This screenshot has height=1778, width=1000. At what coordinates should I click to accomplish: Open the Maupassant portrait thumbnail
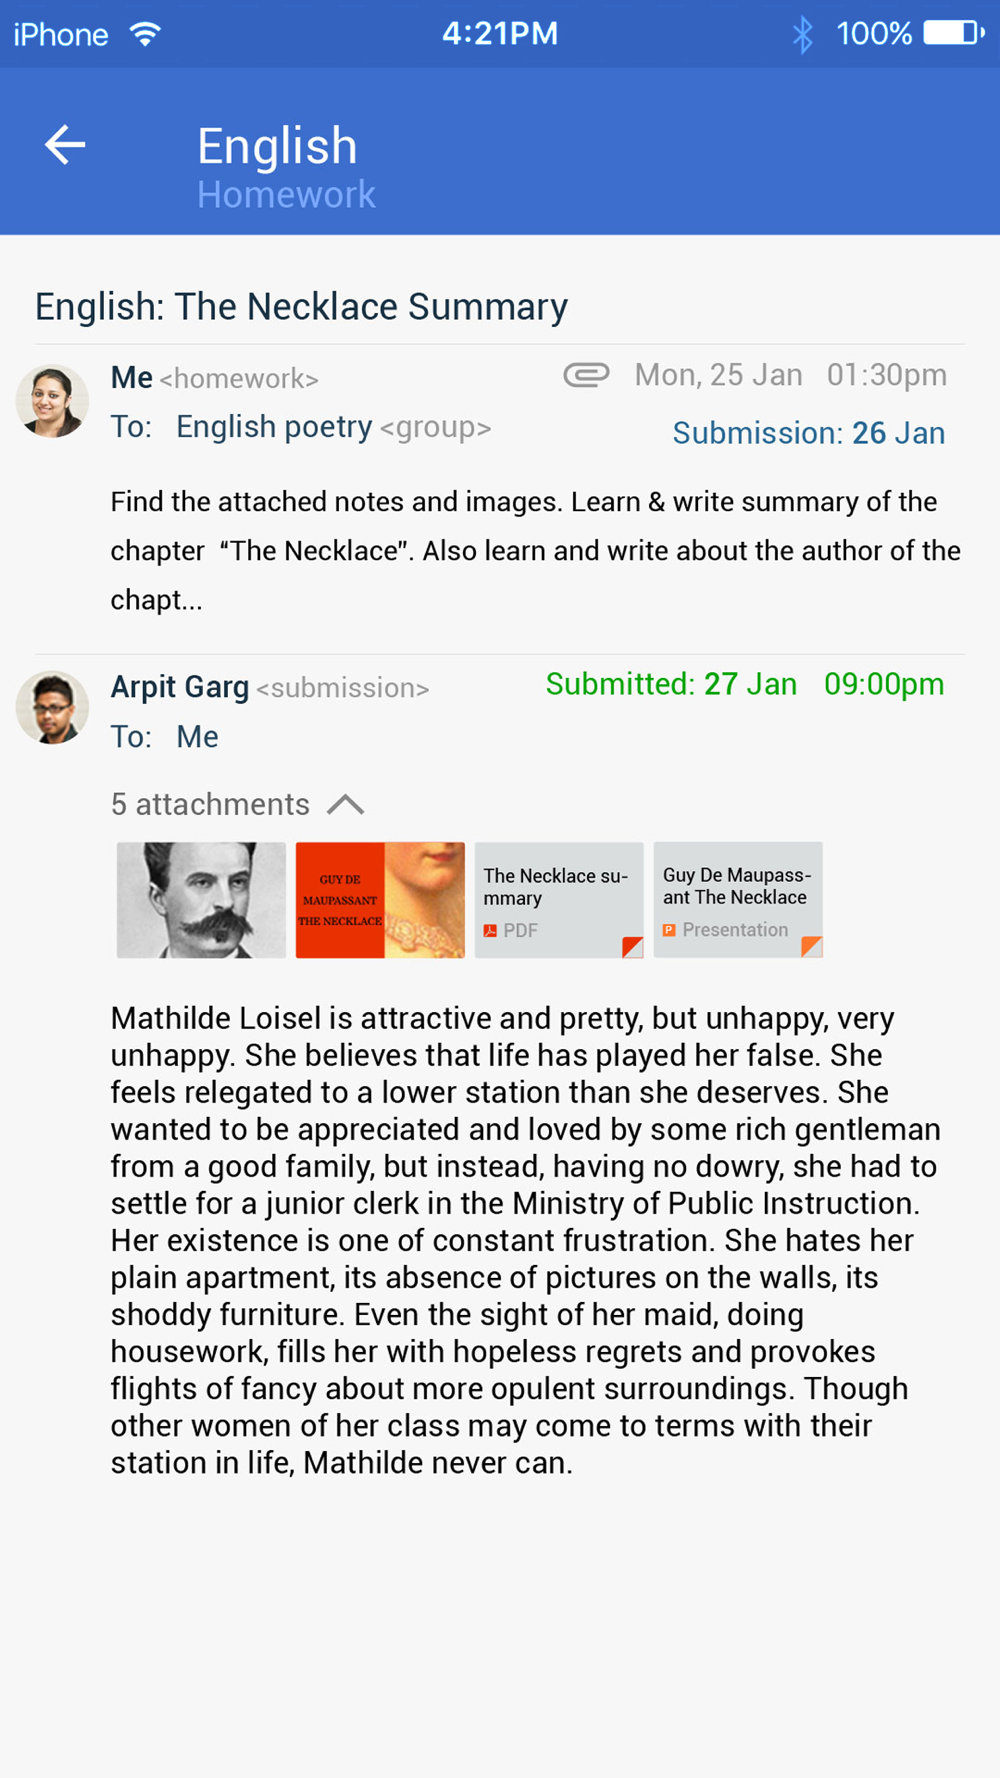[x=201, y=900]
